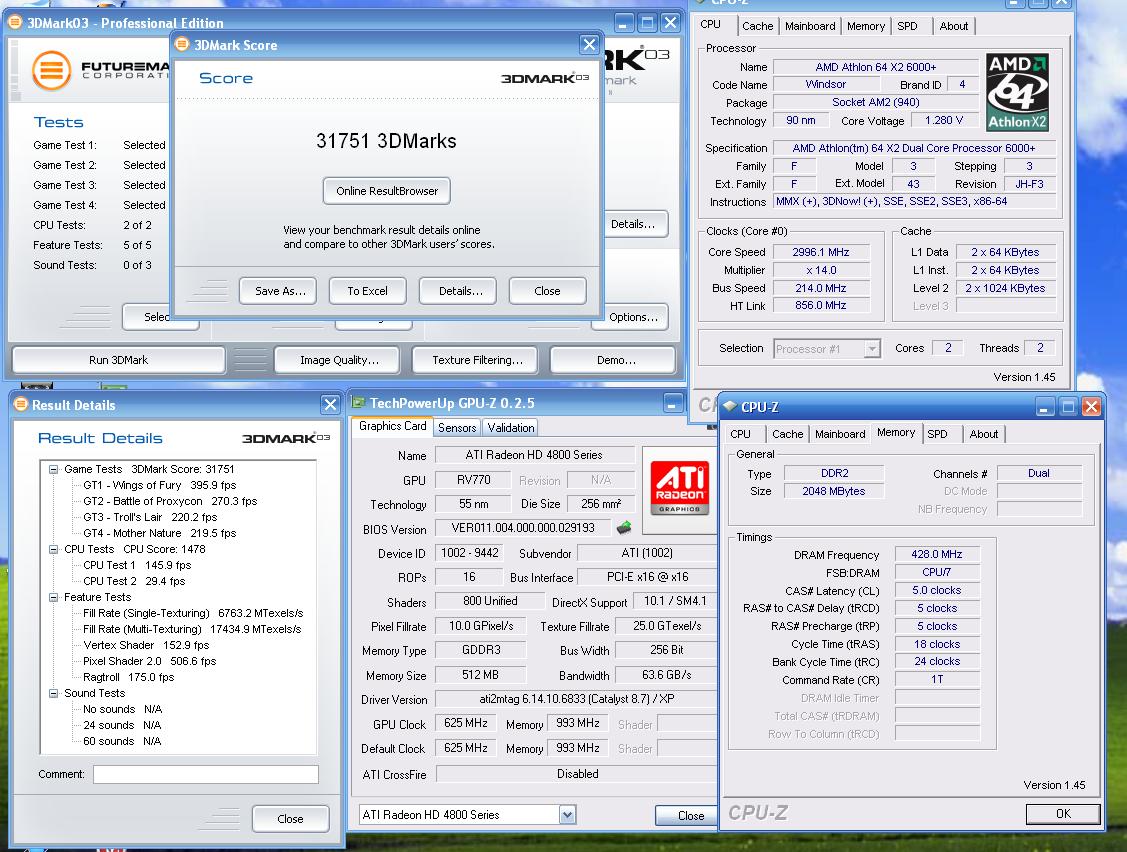Click the GPU-Z title bar icon

pyautogui.click(x=358, y=403)
